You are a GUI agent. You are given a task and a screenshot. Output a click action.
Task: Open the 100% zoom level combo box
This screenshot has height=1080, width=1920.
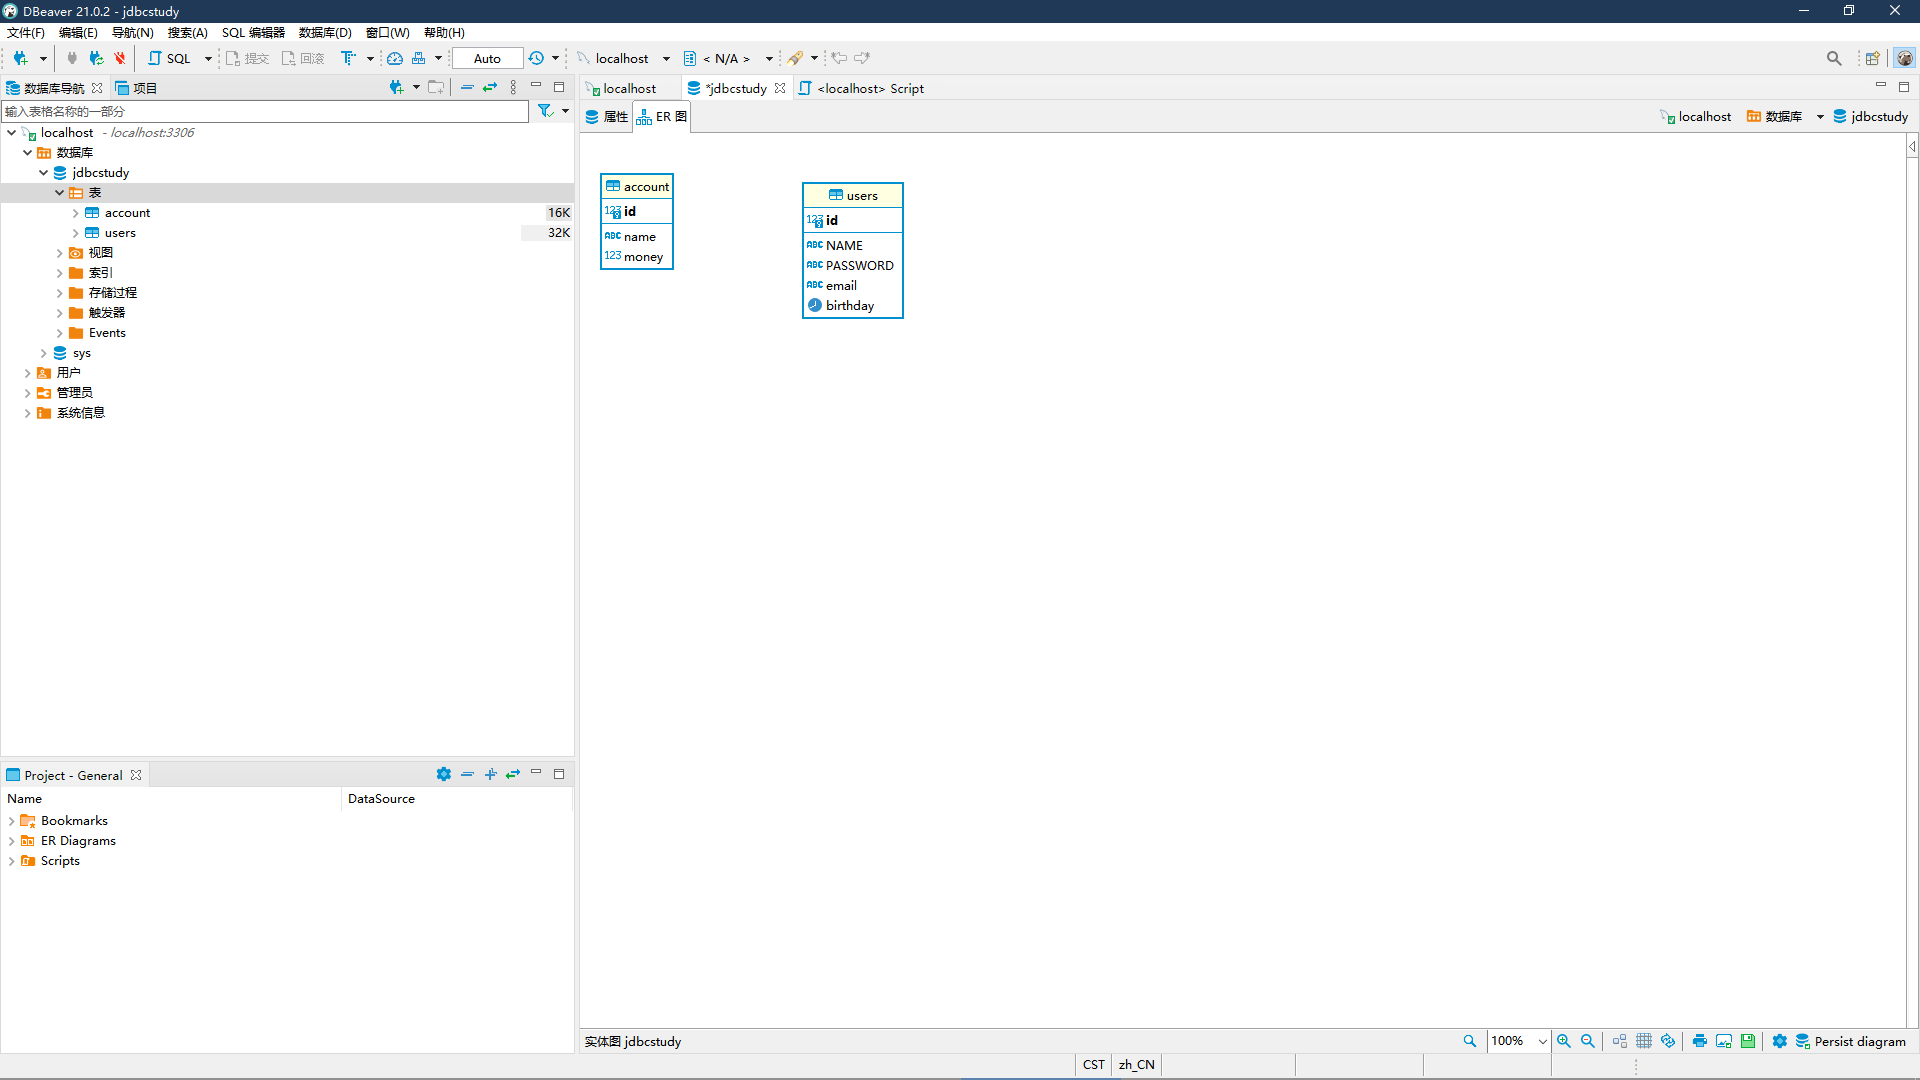point(1519,1040)
